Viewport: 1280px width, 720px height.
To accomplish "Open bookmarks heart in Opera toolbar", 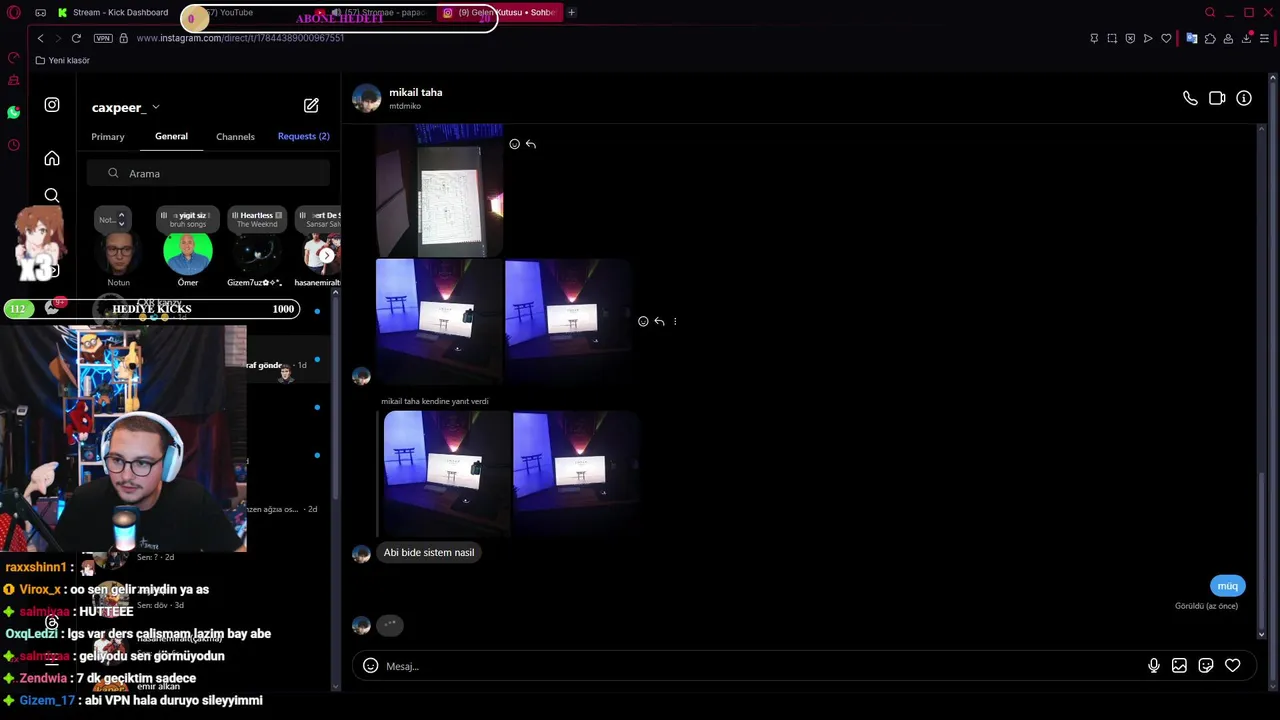I will pos(1166,38).
